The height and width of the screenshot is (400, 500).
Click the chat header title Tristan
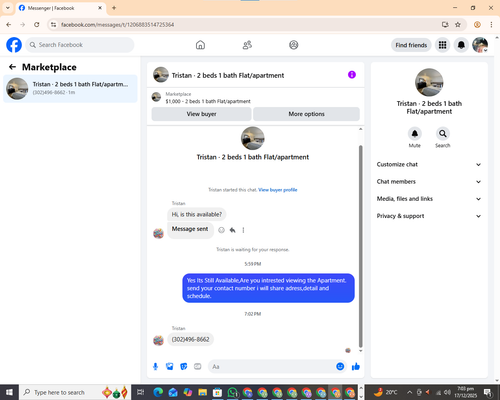pyautogui.click(x=228, y=75)
